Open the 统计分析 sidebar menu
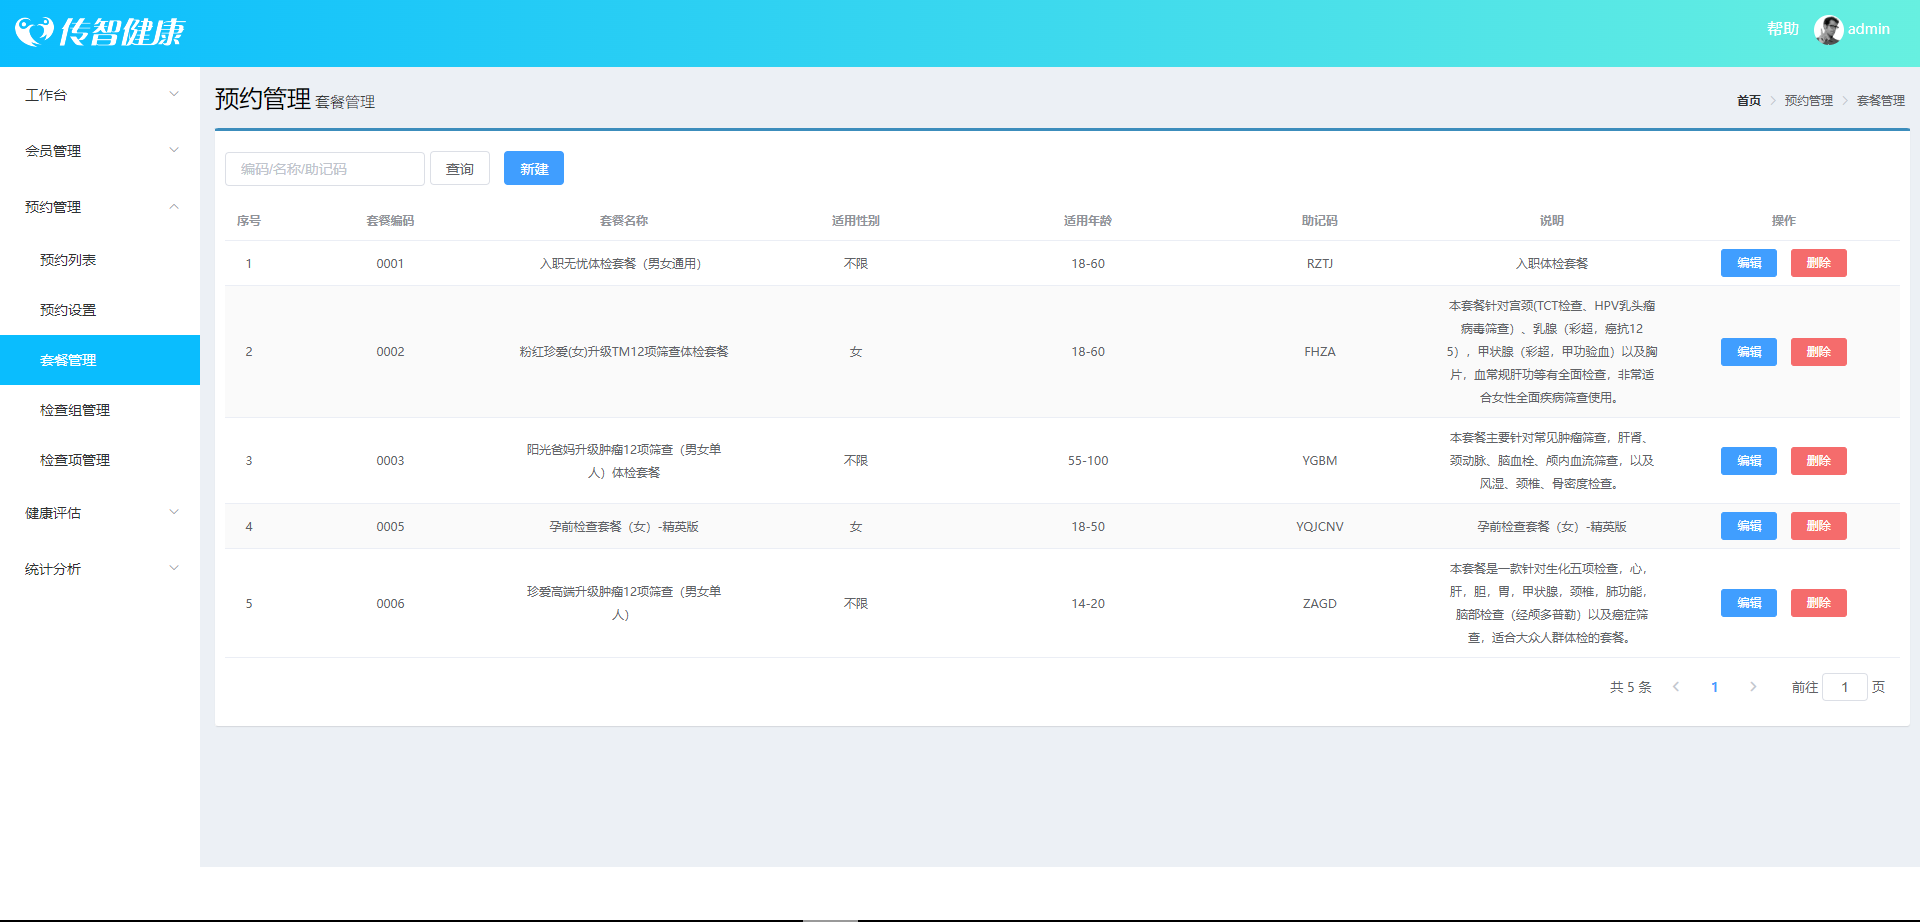This screenshot has width=1920, height=922. (100, 569)
